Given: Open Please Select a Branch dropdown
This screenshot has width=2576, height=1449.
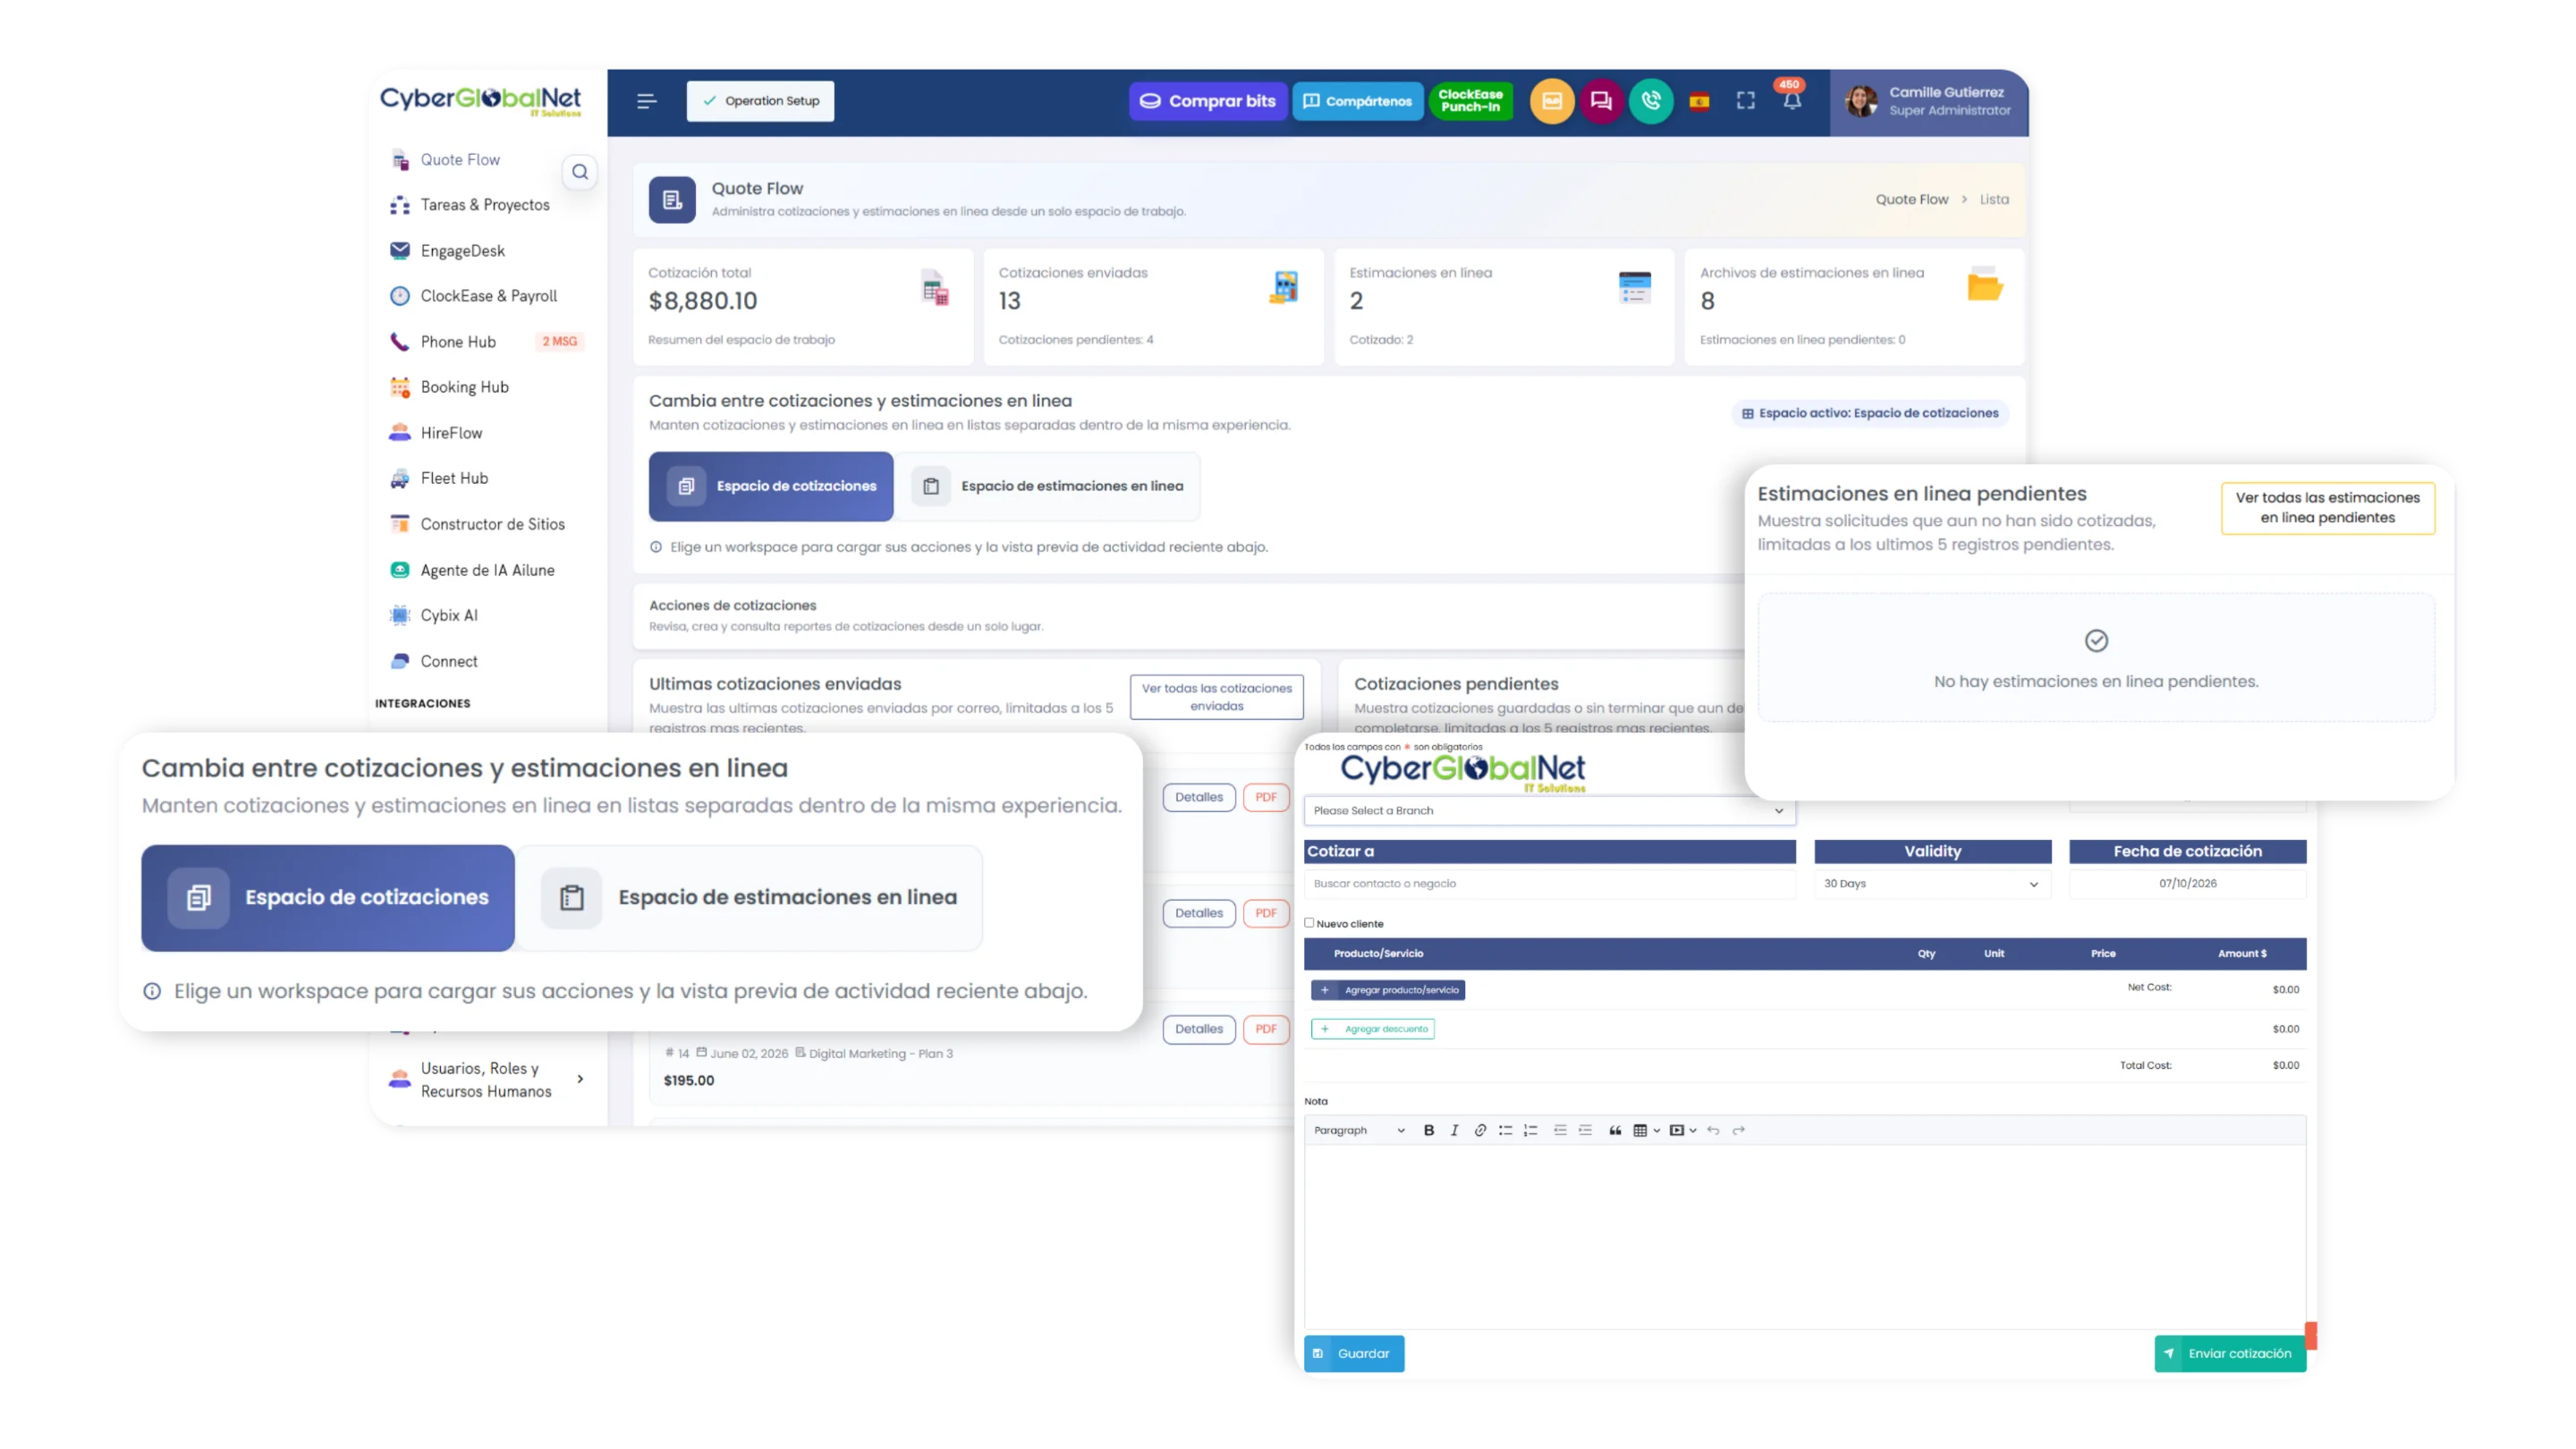Looking at the screenshot, I should click(1549, 810).
